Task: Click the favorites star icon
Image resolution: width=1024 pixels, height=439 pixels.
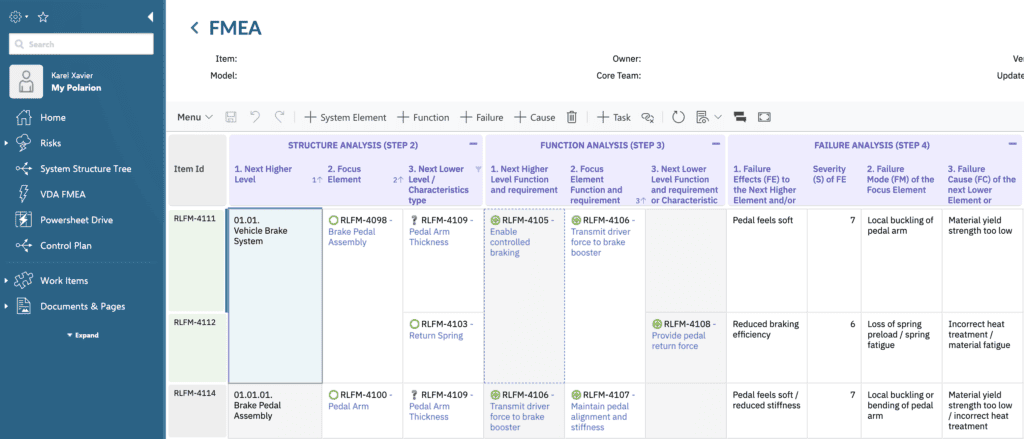Action: click(x=43, y=17)
